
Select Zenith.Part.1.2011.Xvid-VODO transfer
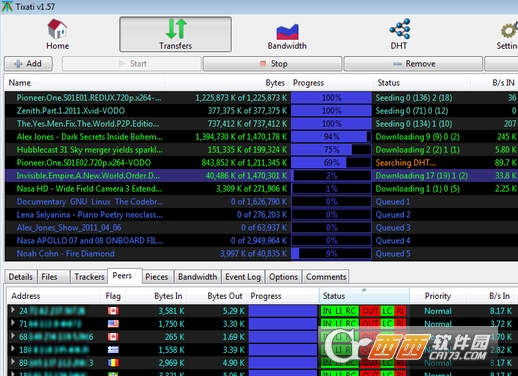261,111
